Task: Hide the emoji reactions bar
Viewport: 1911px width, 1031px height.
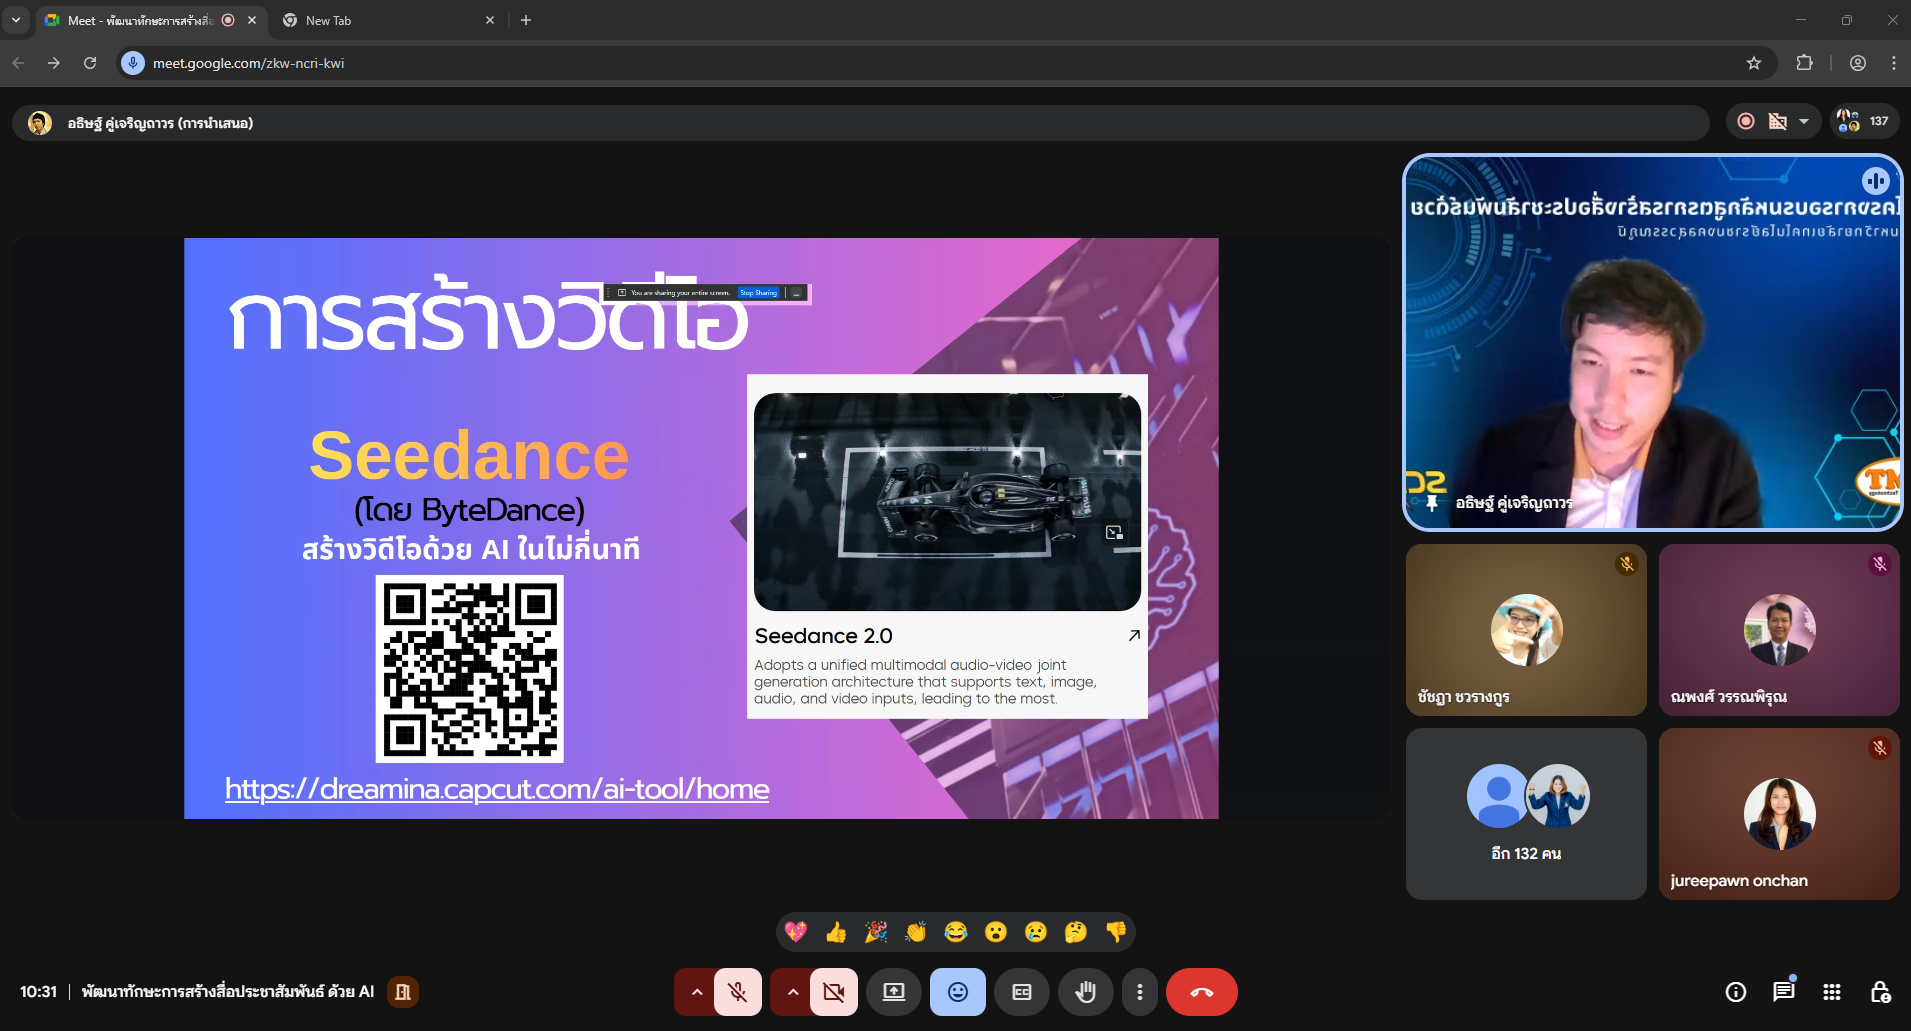Action: [x=957, y=992]
